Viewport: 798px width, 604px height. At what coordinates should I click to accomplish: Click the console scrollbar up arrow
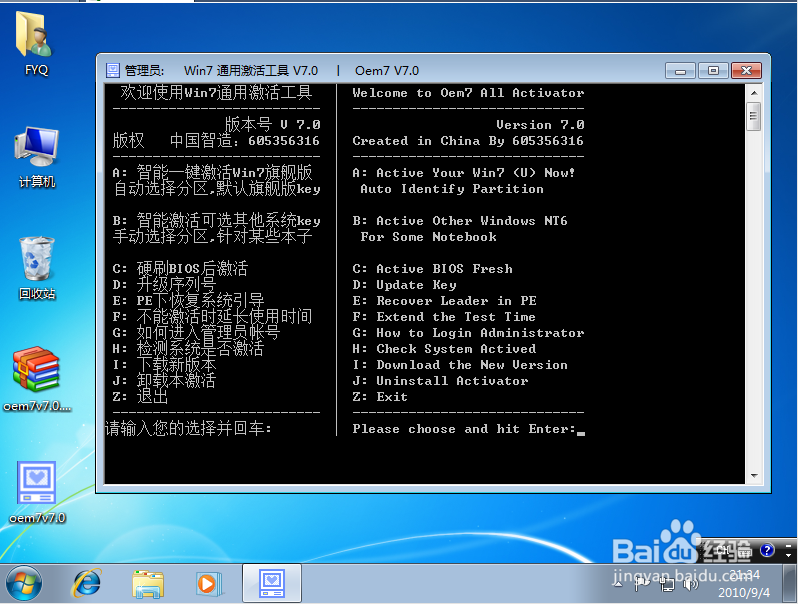(754, 93)
